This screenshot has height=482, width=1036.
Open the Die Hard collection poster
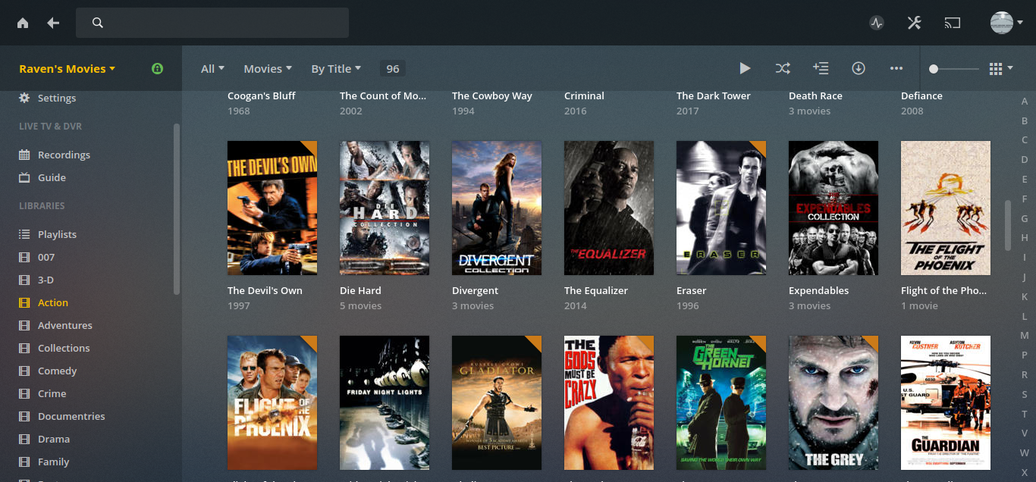coord(385,207)
